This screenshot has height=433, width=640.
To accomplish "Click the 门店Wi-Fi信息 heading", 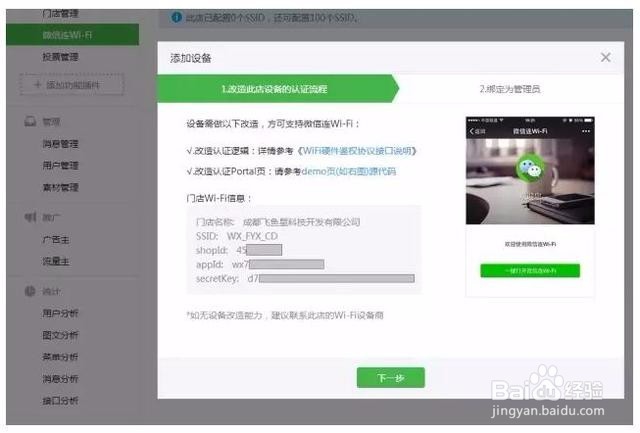I will 219,198.
